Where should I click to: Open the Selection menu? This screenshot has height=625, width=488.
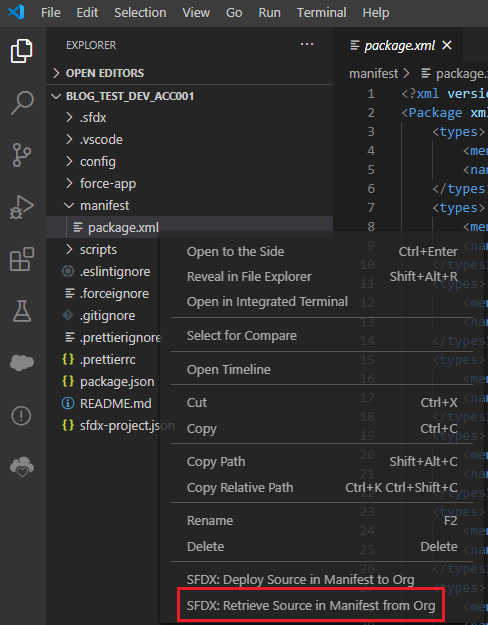[x=140, y=13]
